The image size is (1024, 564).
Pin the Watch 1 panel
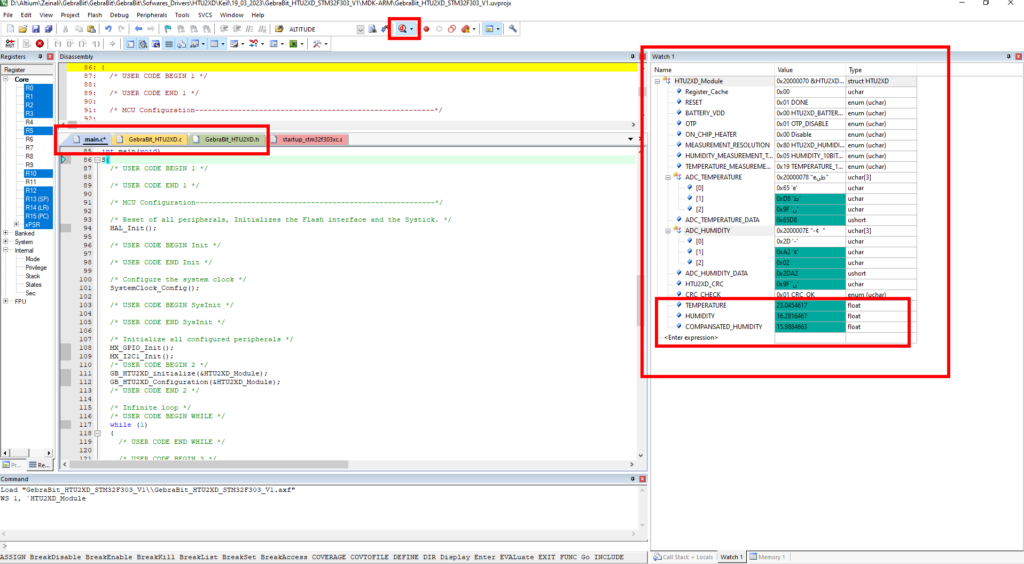coord(1008,57)
